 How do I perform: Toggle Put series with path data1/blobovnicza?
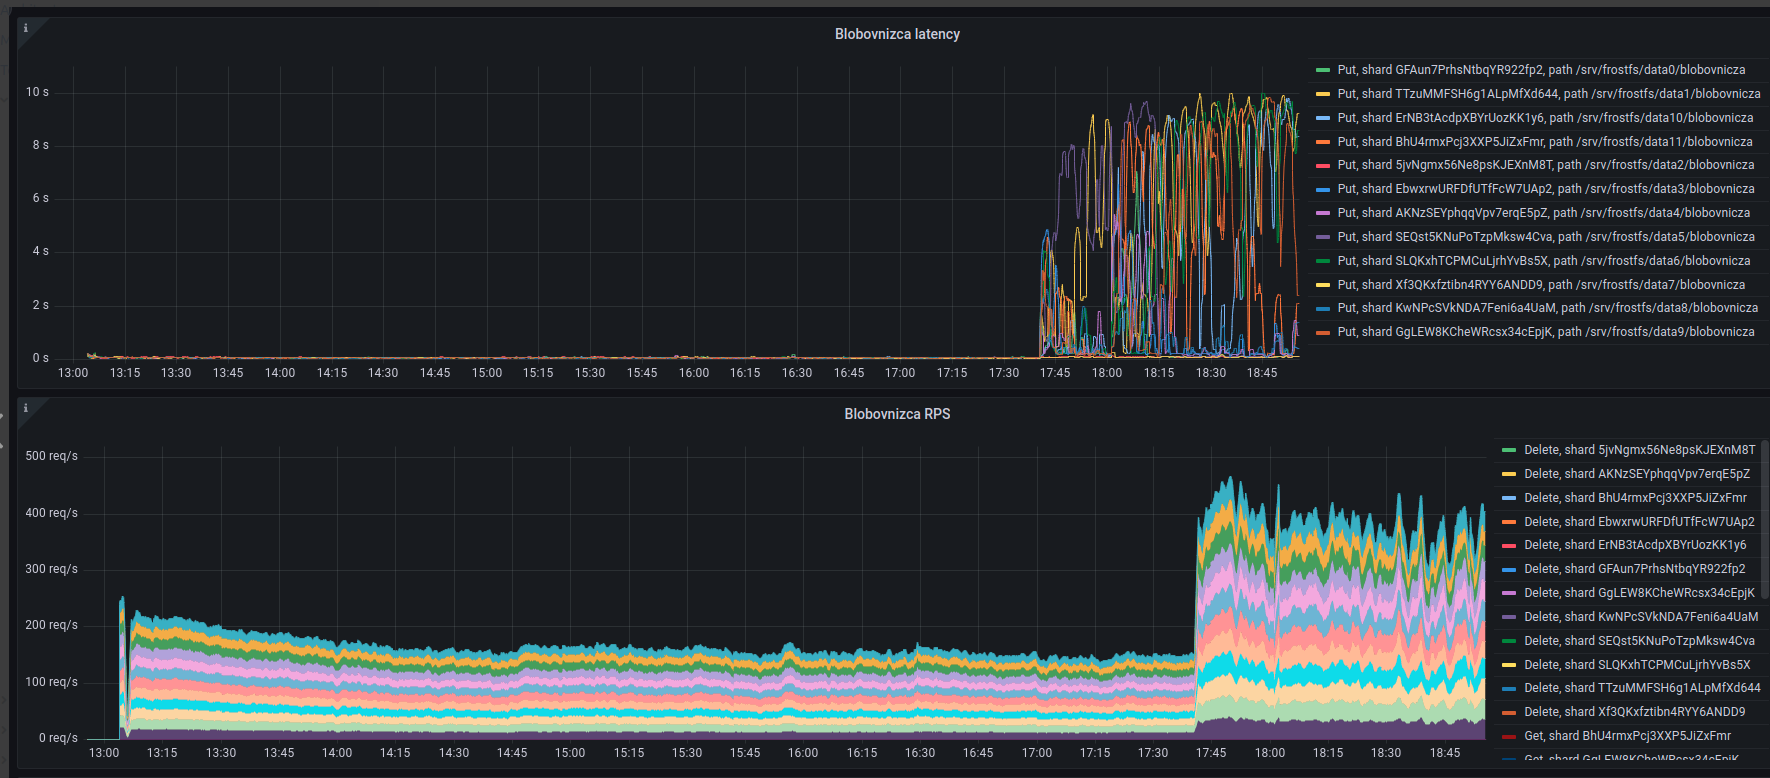click(1549, 94)
